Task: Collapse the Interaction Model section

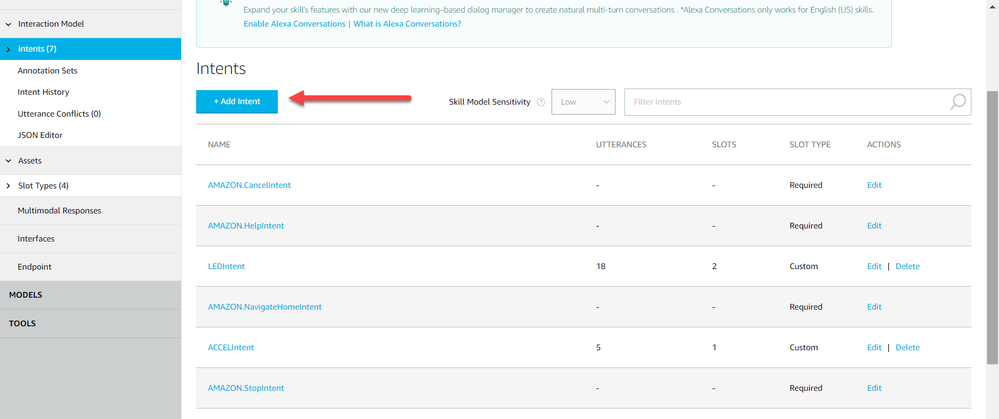Action: tap(9, 23)
